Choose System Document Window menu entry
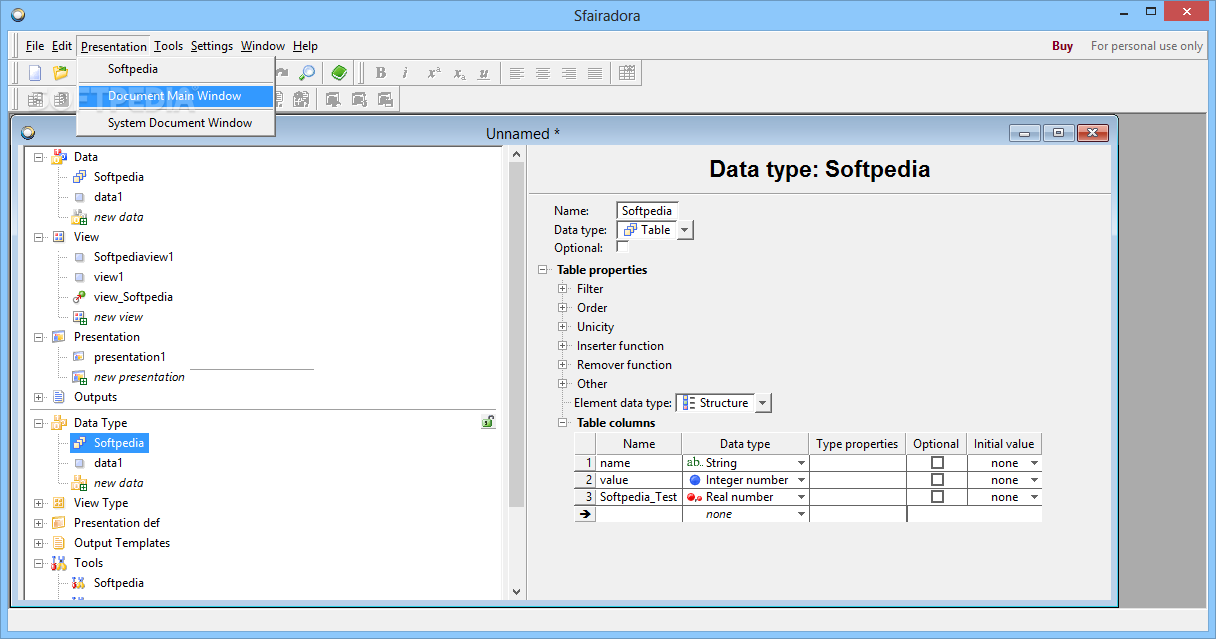1216x639 pixels. point(175,123)
